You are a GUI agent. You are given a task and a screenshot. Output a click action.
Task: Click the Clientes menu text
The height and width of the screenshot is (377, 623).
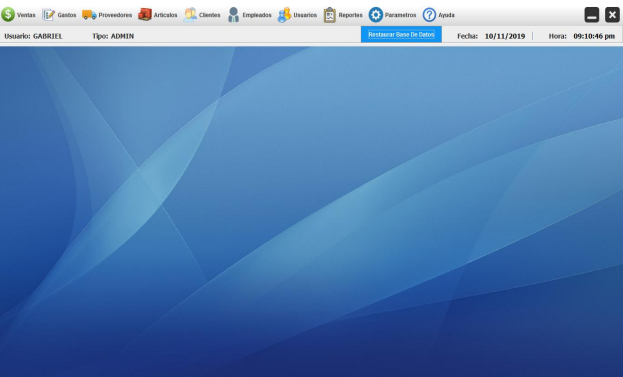tap(209, 15)
